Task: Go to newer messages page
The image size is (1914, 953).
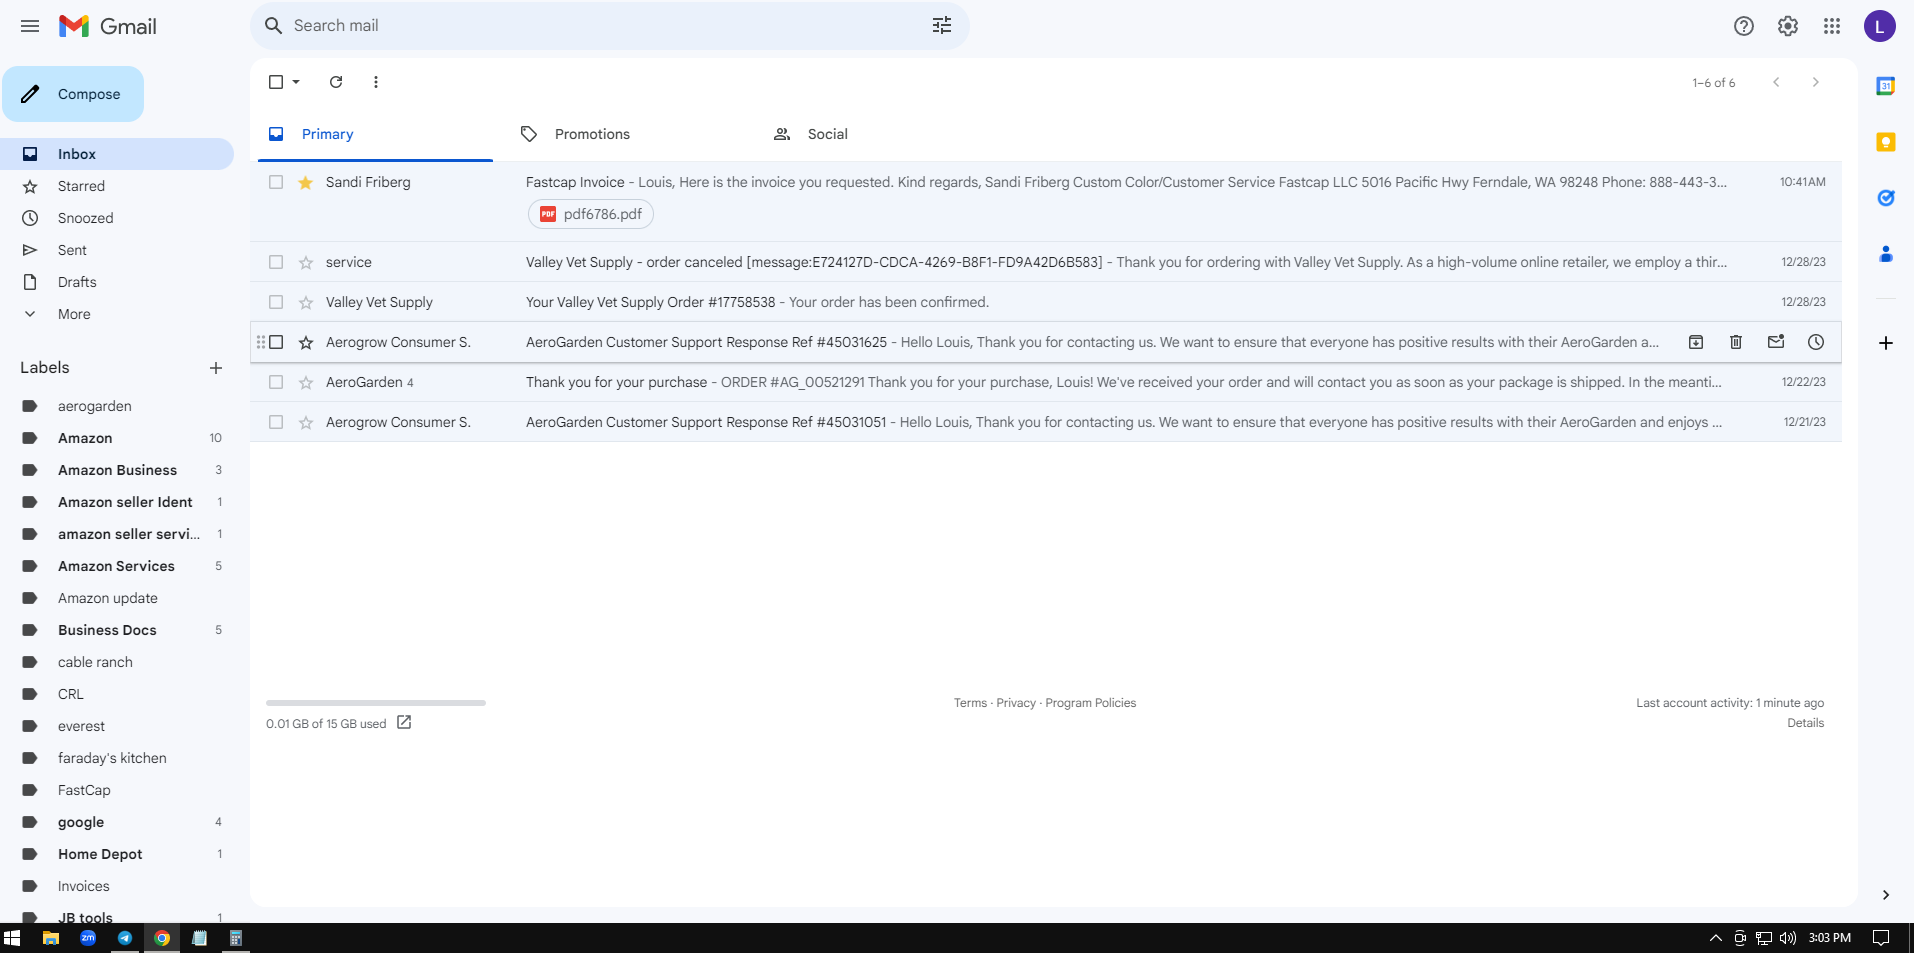Action: [x=1776, y=82]
